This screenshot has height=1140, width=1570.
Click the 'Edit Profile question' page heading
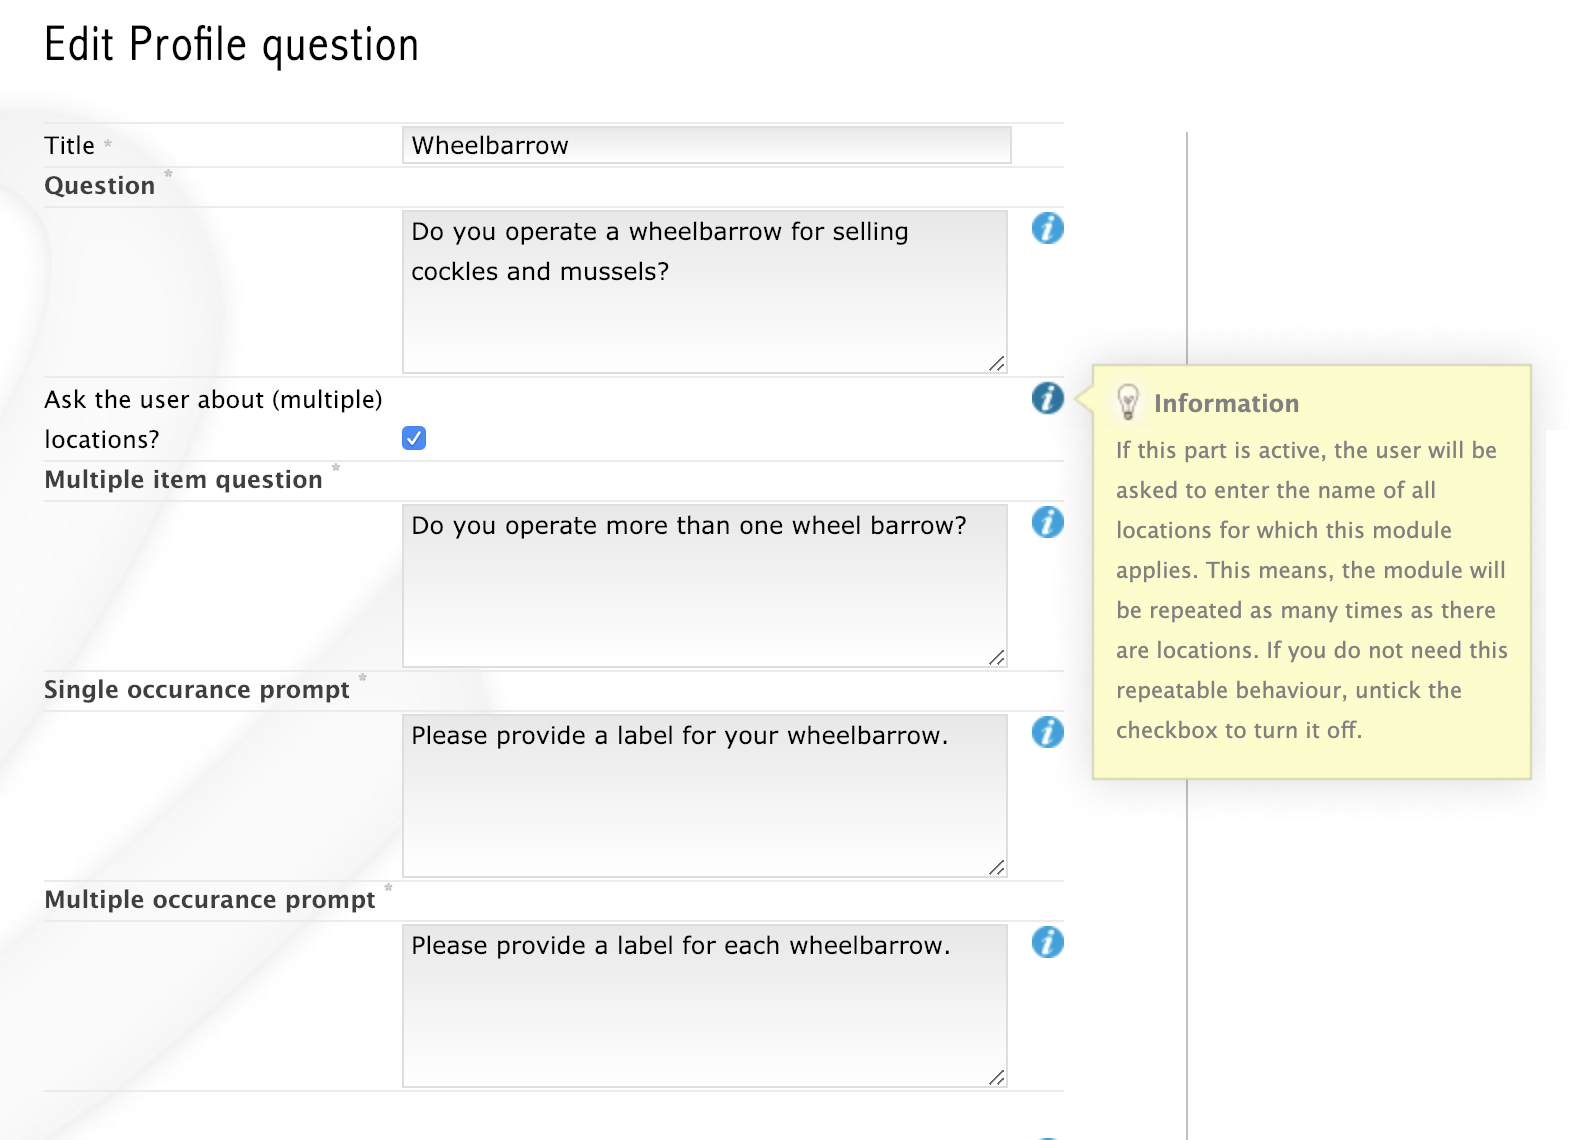pos(231,45)
